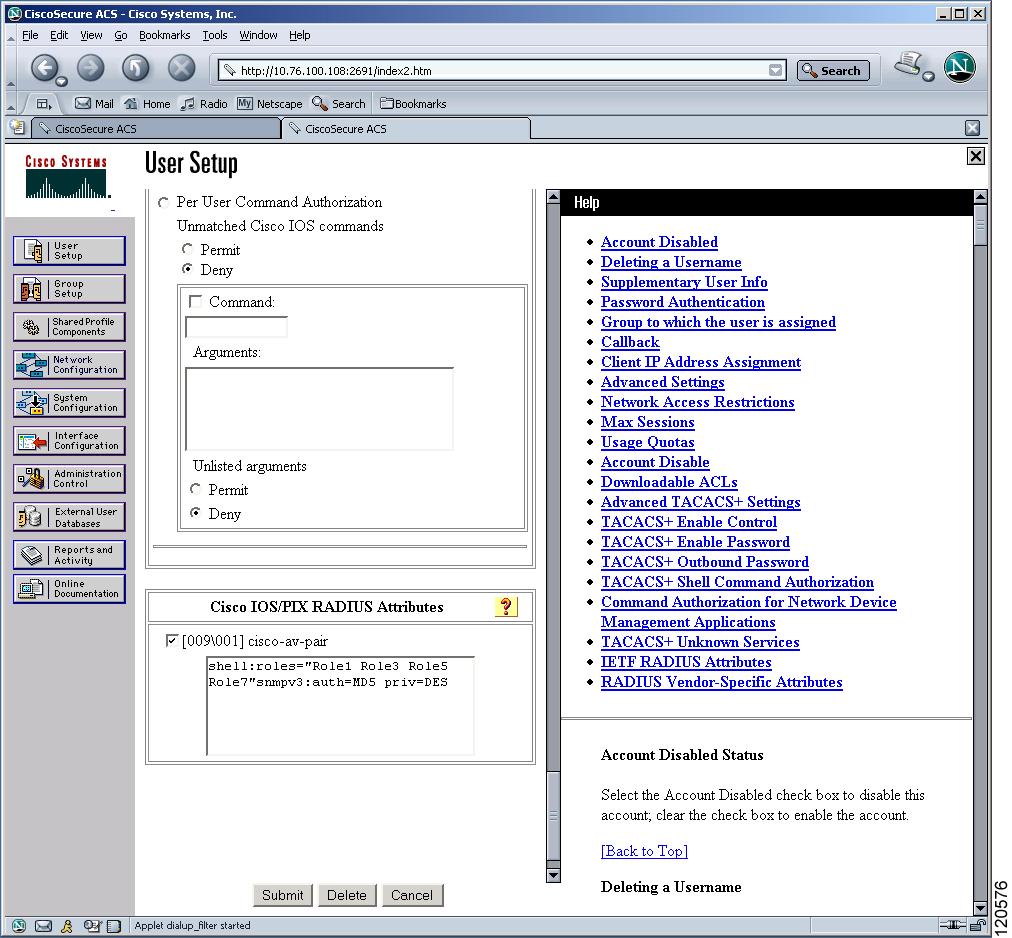
Task: Open User Setup in the sidebar
Action: [x=69, y=250]
